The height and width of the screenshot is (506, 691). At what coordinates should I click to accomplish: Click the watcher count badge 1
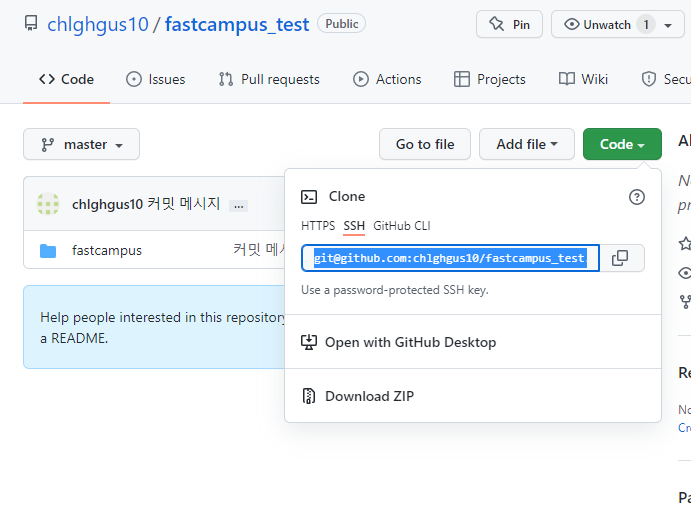tap(646, 25)
